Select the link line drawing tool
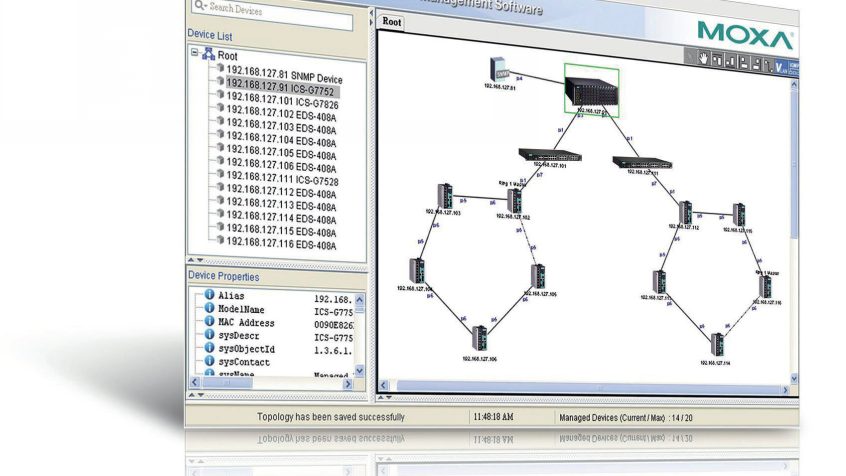 pyautogui.click(x=768, y=66)
